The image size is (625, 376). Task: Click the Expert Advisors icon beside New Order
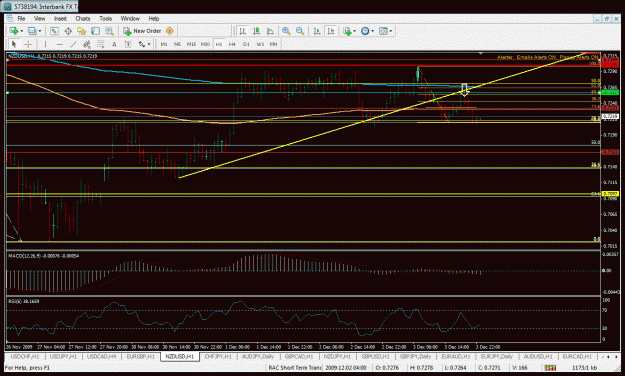click(170, 31)
